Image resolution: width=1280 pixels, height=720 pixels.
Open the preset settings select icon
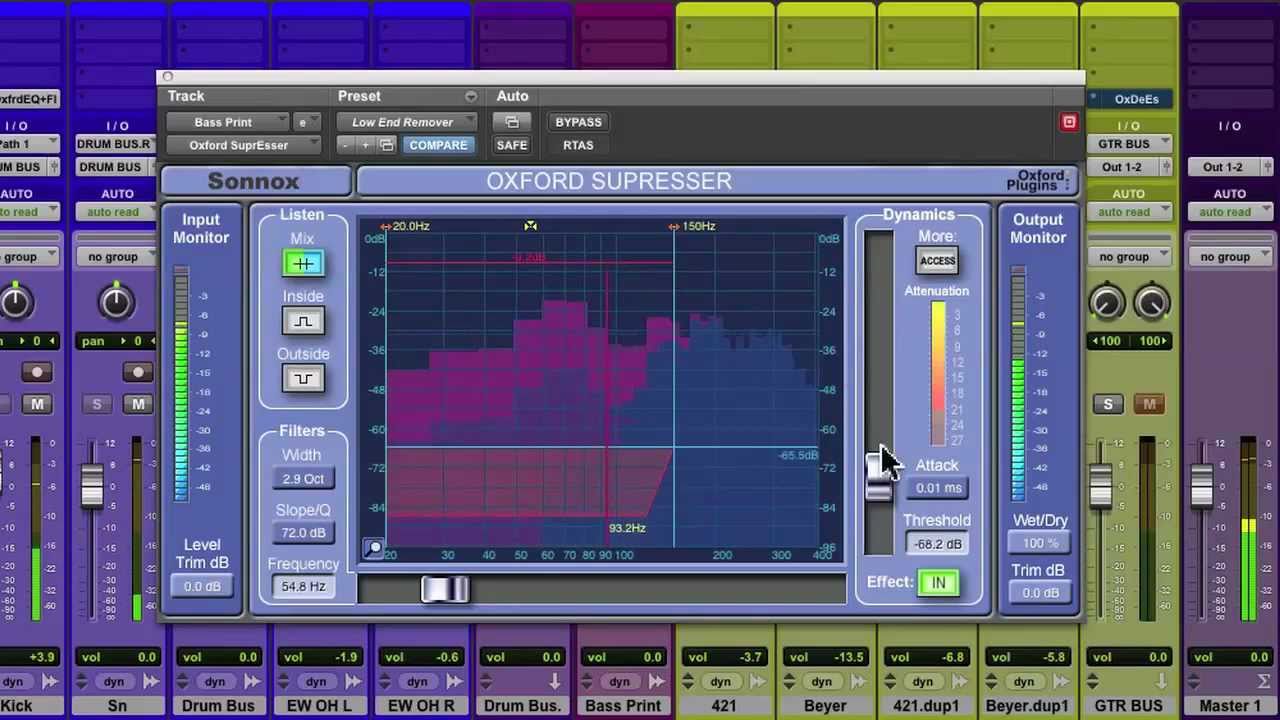tap(387, 145)
